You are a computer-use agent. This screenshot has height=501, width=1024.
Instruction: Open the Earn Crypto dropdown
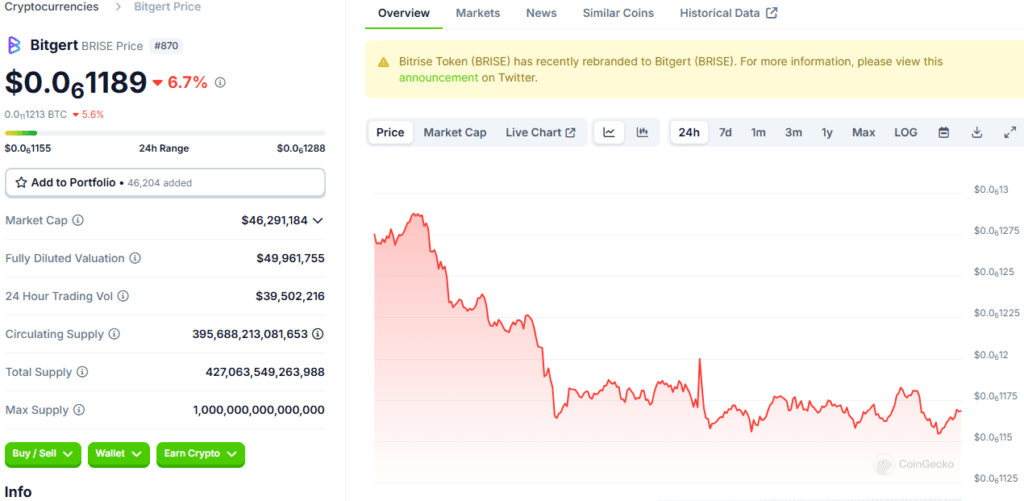pos(200,454)
